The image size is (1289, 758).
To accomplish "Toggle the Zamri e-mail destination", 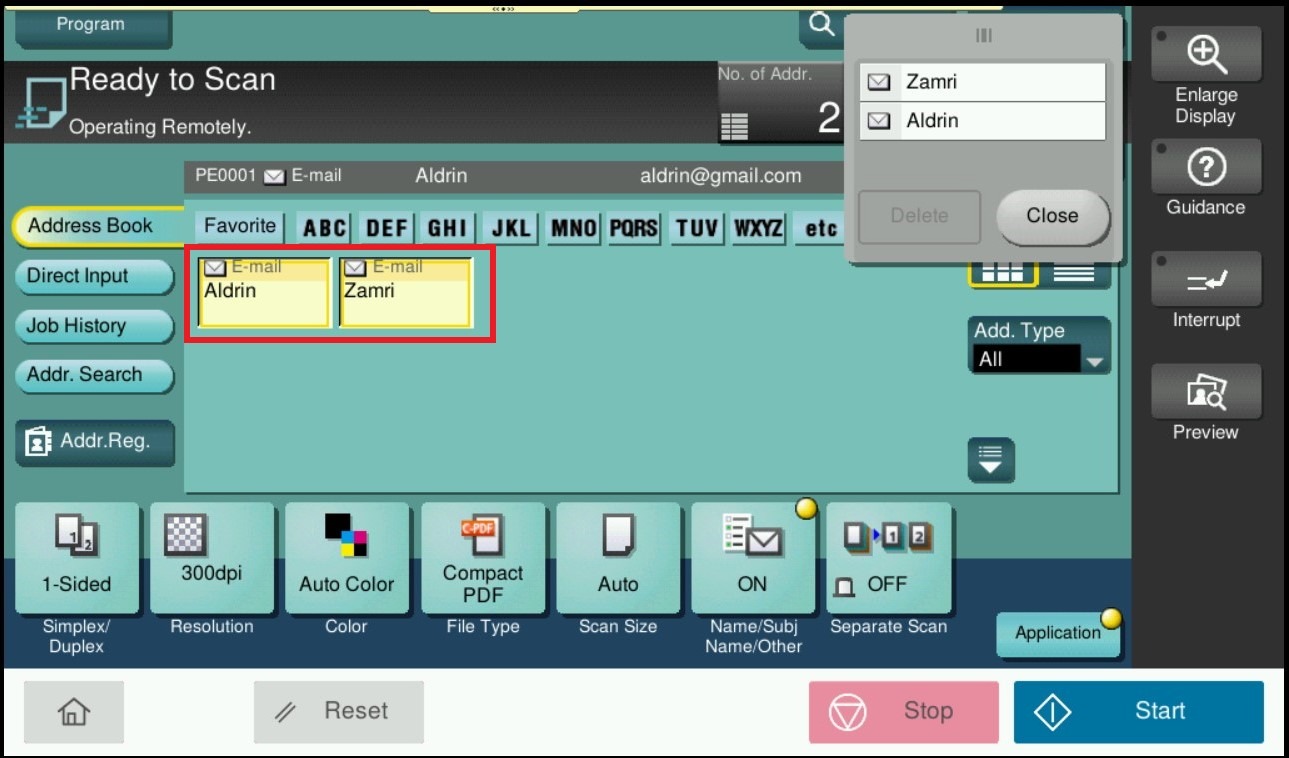I will click(405, 292).
